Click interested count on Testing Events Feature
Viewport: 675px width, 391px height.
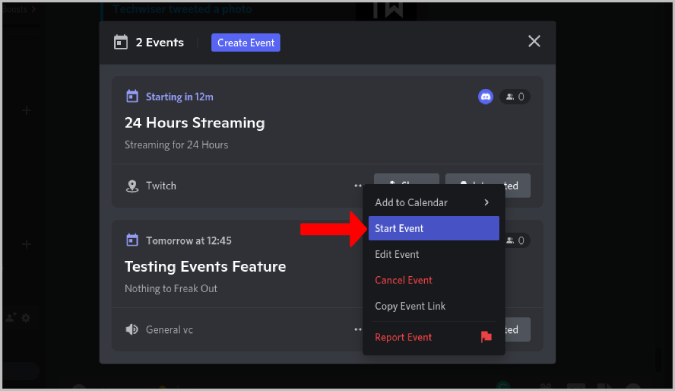click(x=517, y=240)
